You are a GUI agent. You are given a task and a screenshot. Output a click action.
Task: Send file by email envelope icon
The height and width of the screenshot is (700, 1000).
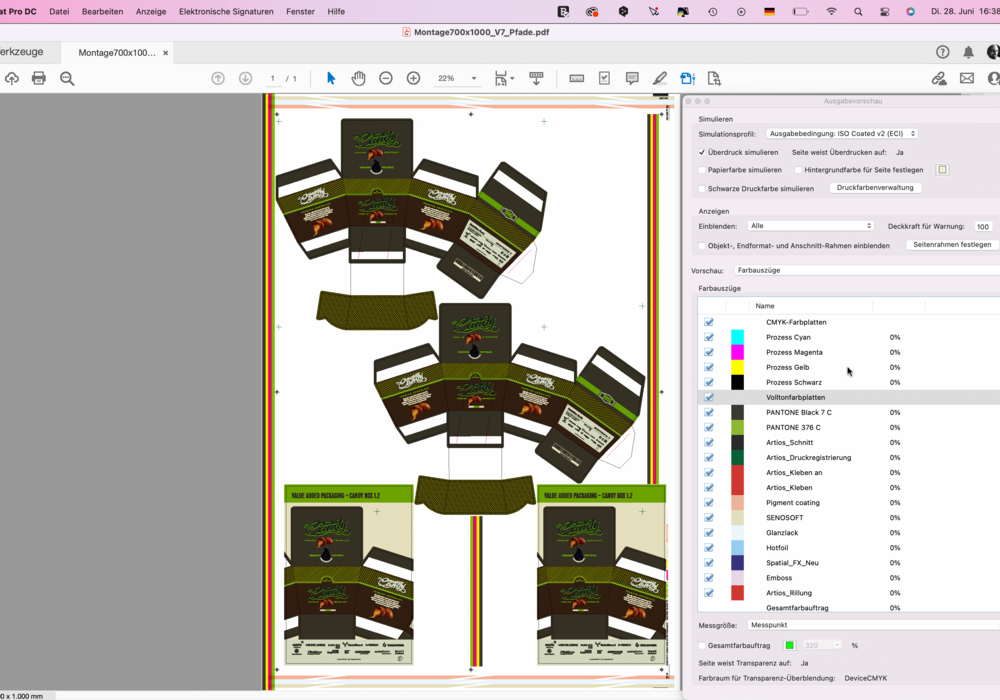click(967, 78)
